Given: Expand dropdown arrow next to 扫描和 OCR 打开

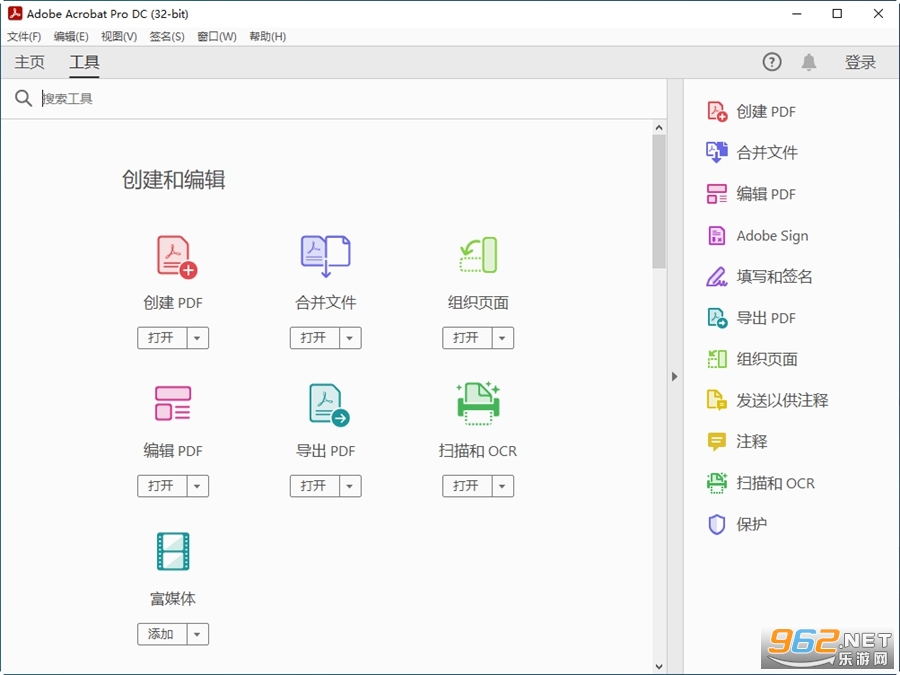Looking at the screenshot, I should pyautogui.click(x=502, y=486).
